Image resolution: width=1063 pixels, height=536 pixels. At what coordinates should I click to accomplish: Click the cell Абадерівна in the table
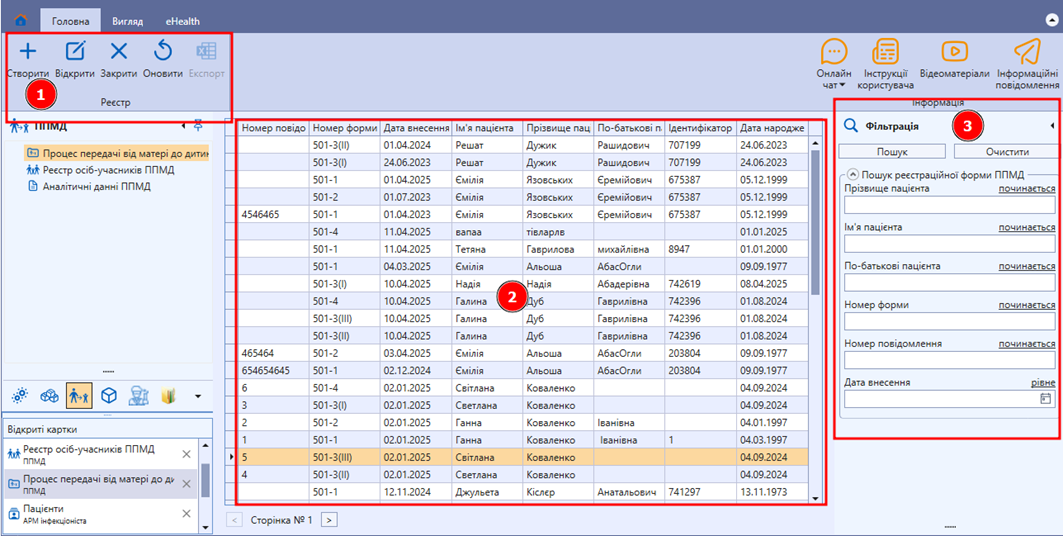click(x=628, y=284)
